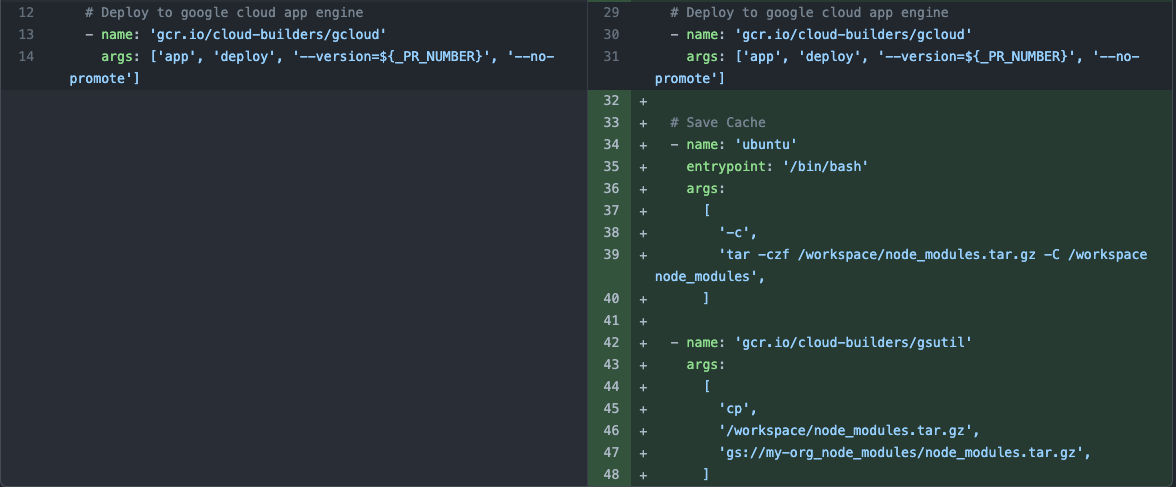
Task: Click plus marker on line 42
Action: point(643,342)
